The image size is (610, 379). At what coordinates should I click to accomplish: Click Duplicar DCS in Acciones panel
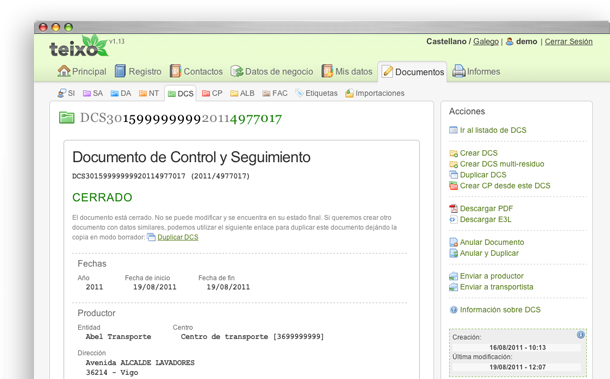click(483, 175)
